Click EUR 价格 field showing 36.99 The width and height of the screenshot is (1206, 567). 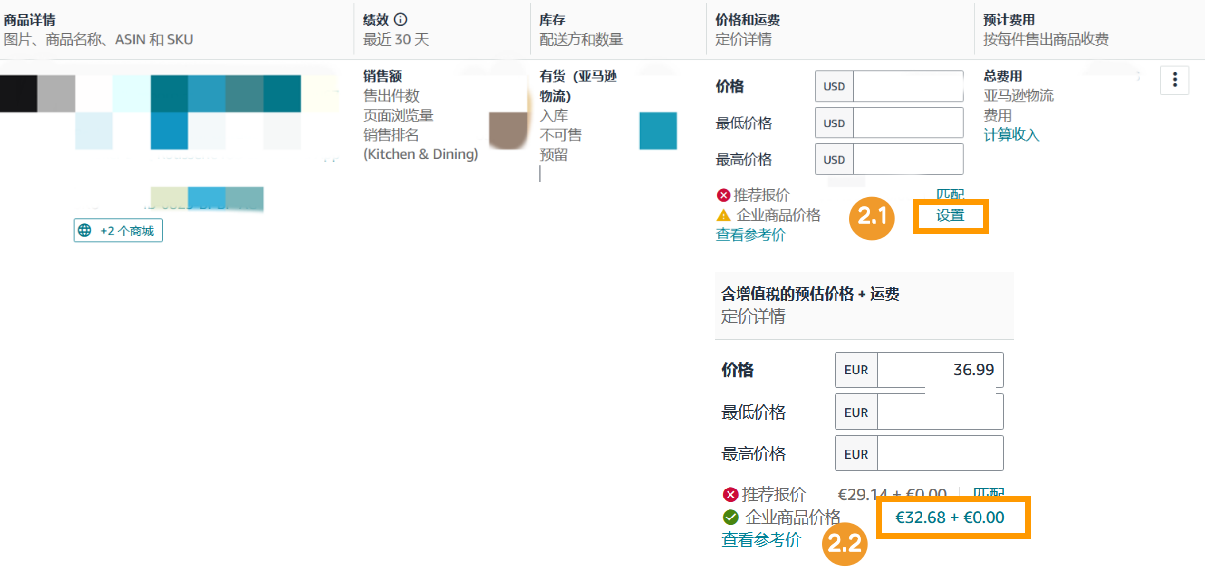[939, 370]
